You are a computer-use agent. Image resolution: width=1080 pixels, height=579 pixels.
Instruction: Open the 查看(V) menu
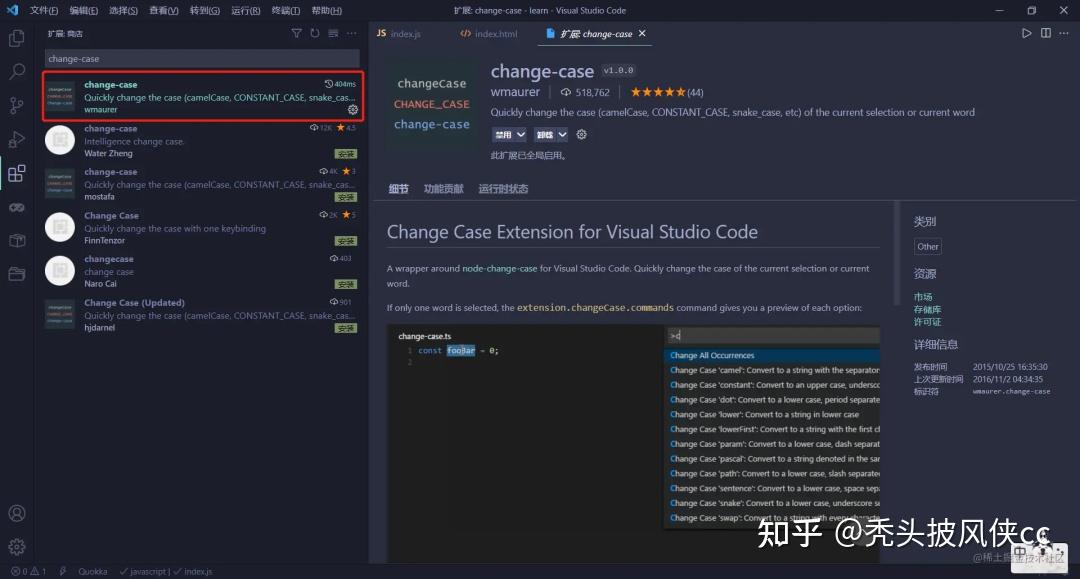[x=164, y=10]
